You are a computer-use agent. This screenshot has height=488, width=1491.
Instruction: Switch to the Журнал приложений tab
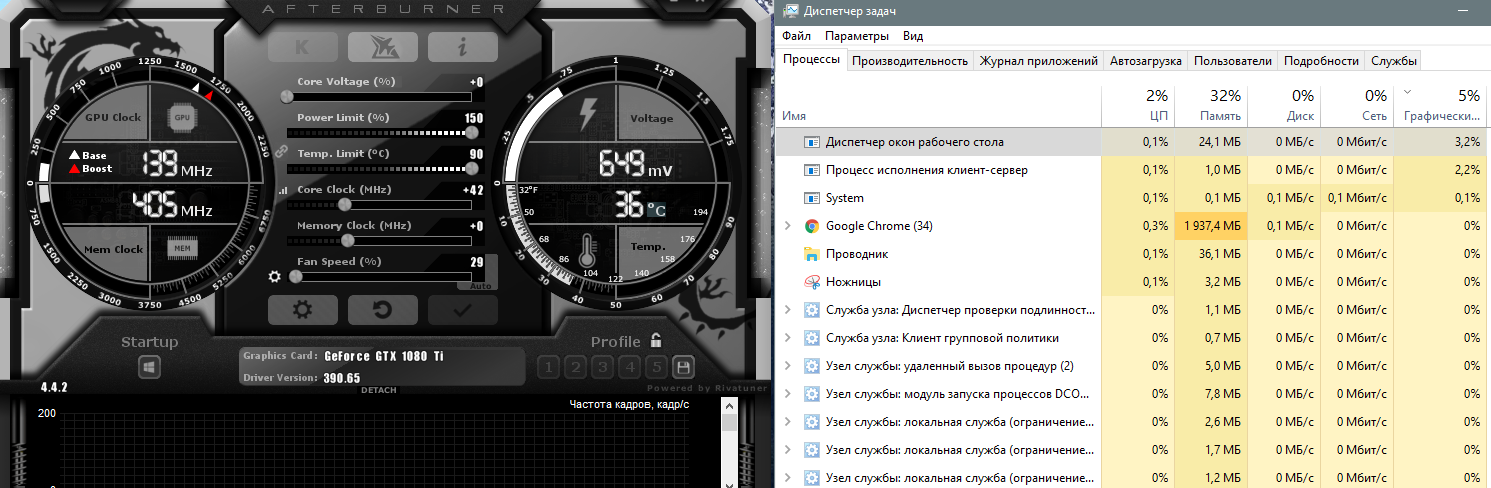pos(1039,61)
